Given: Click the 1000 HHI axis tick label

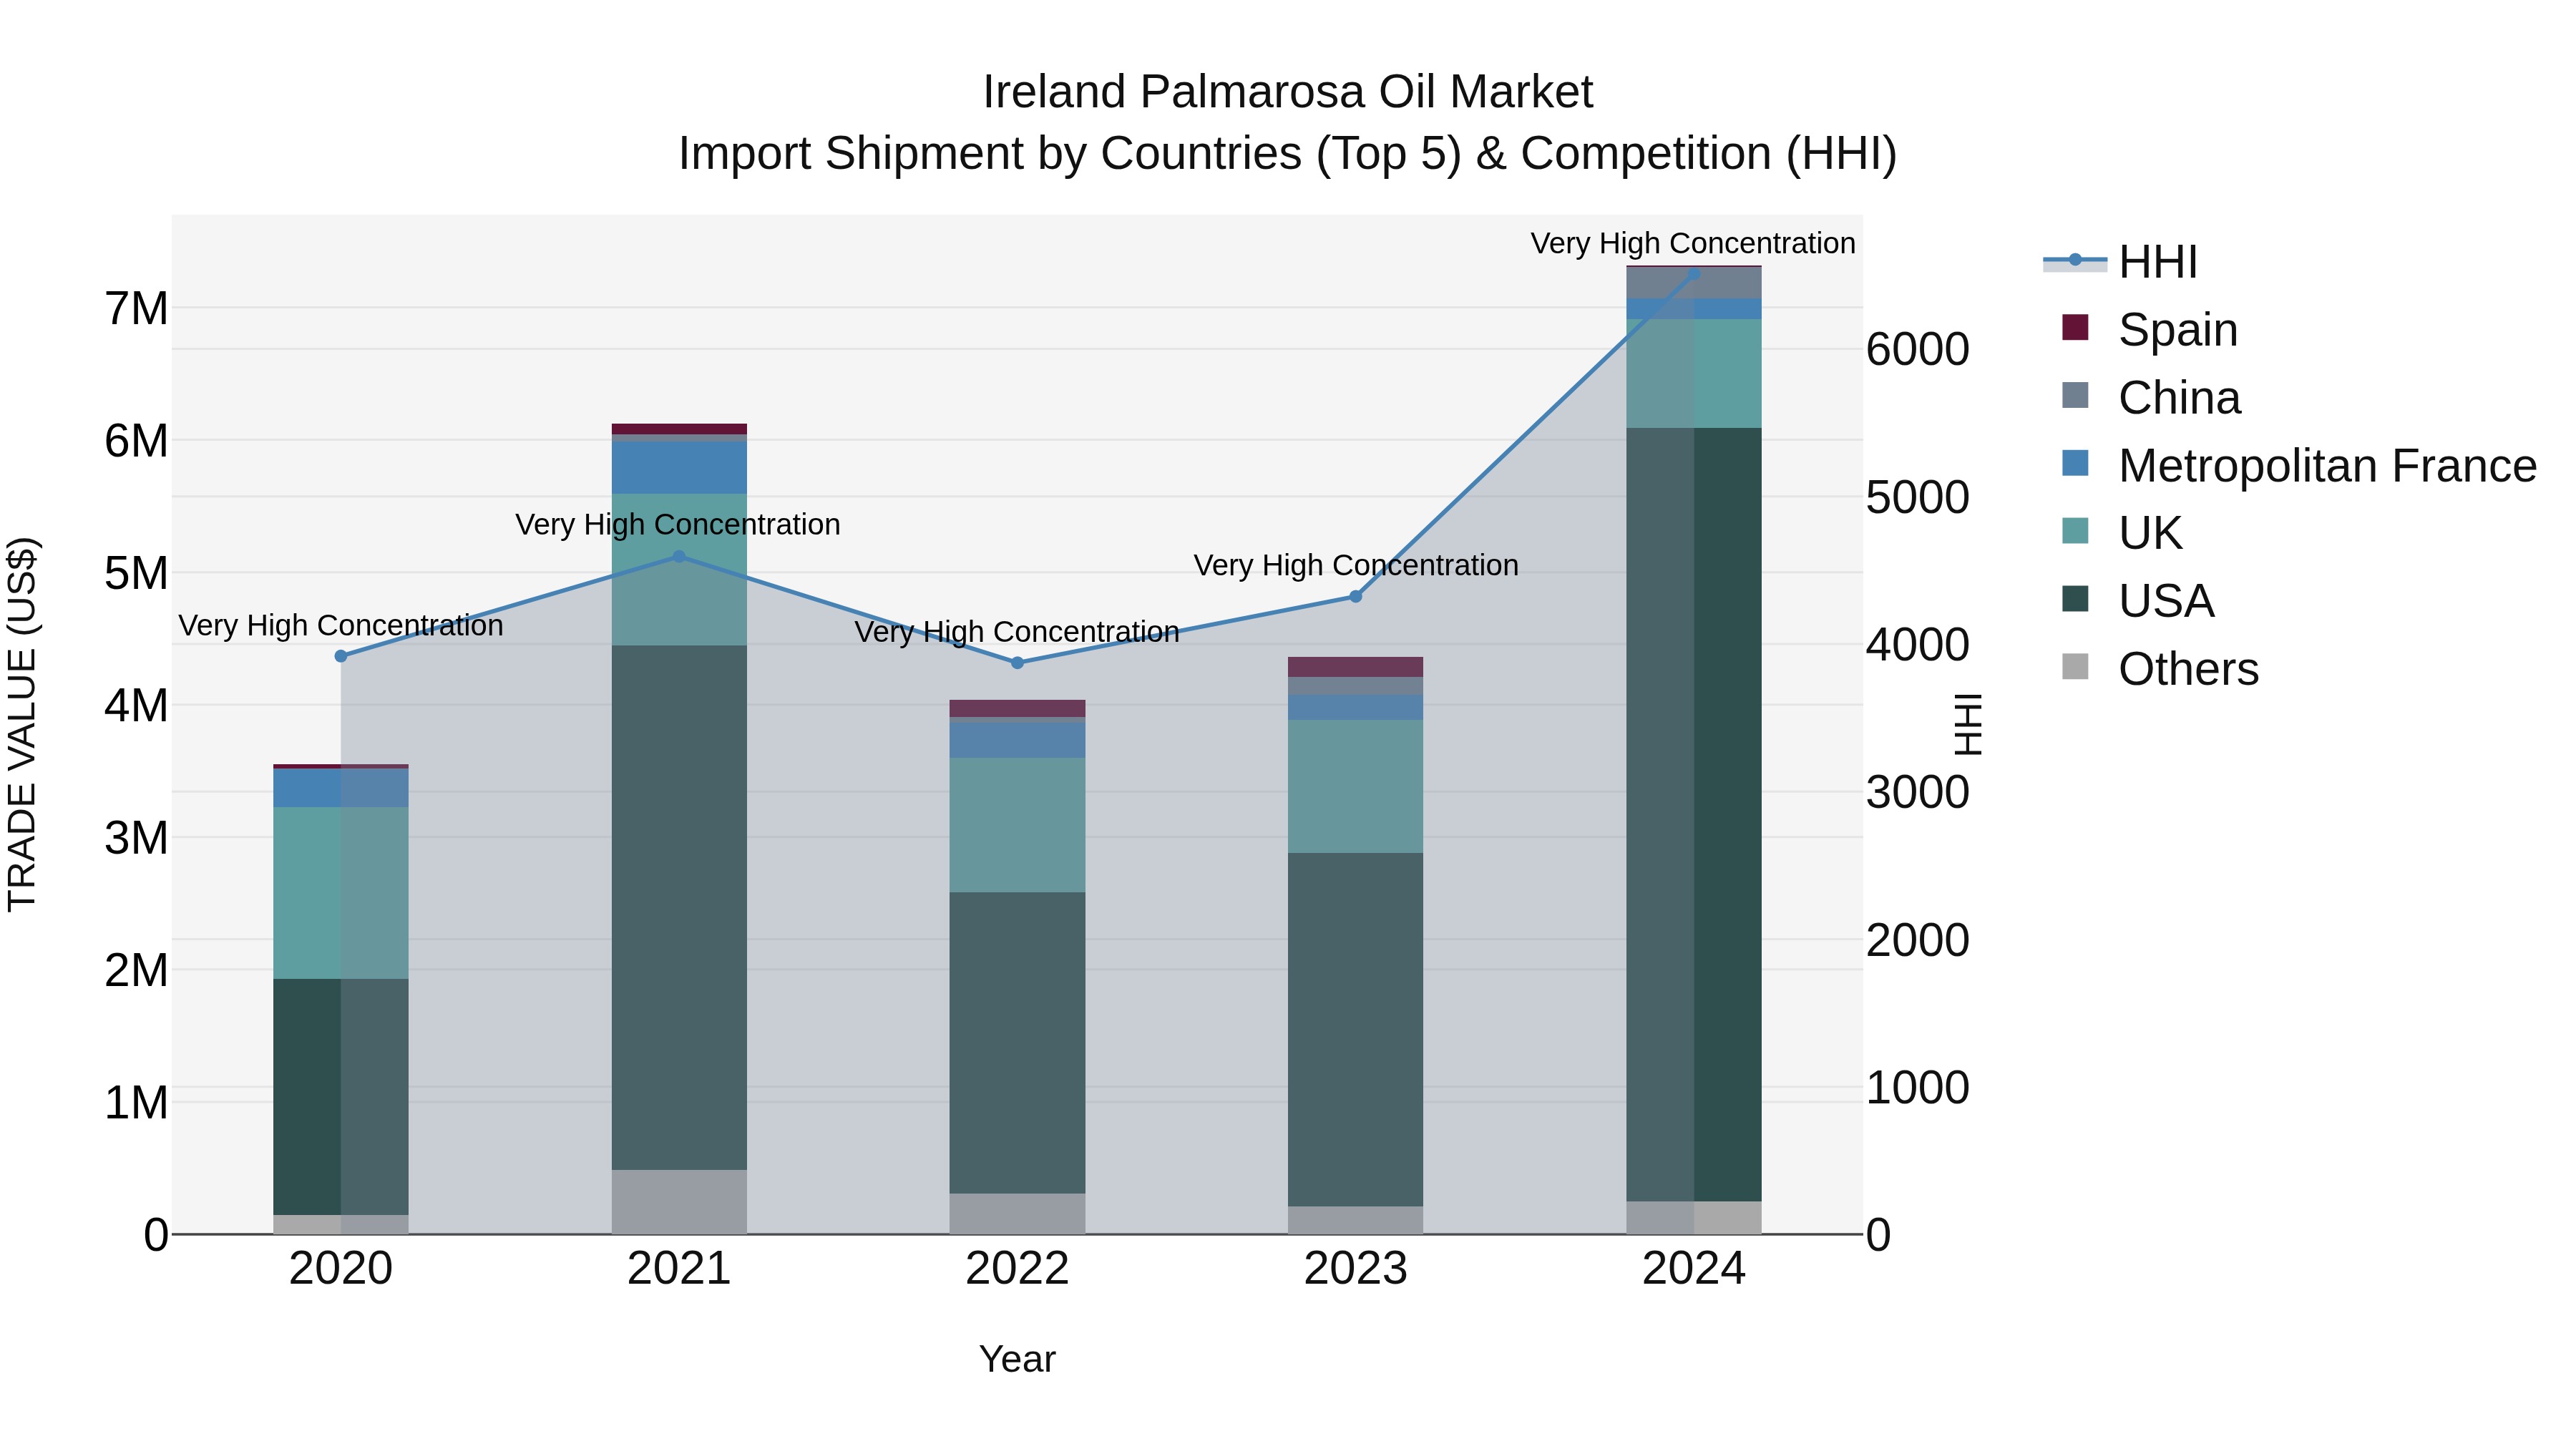Looking at the screenshot, I should 1917,1088.
